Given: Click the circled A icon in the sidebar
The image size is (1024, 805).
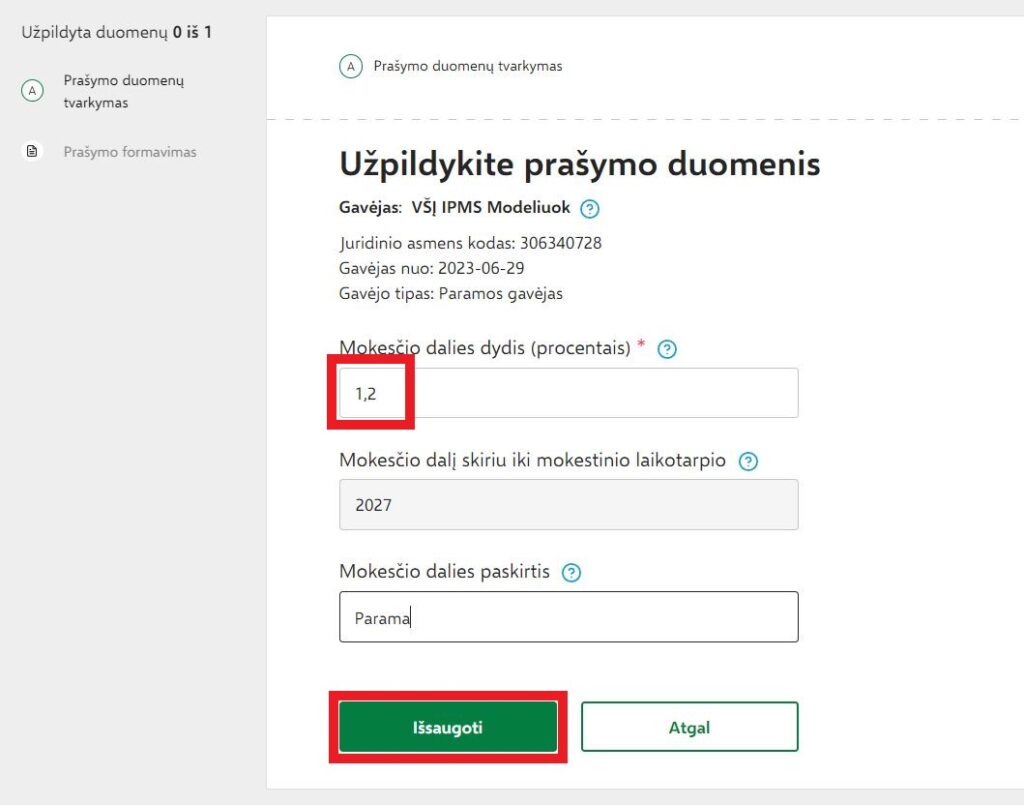Looking at the screenshot, I should 32,91.
